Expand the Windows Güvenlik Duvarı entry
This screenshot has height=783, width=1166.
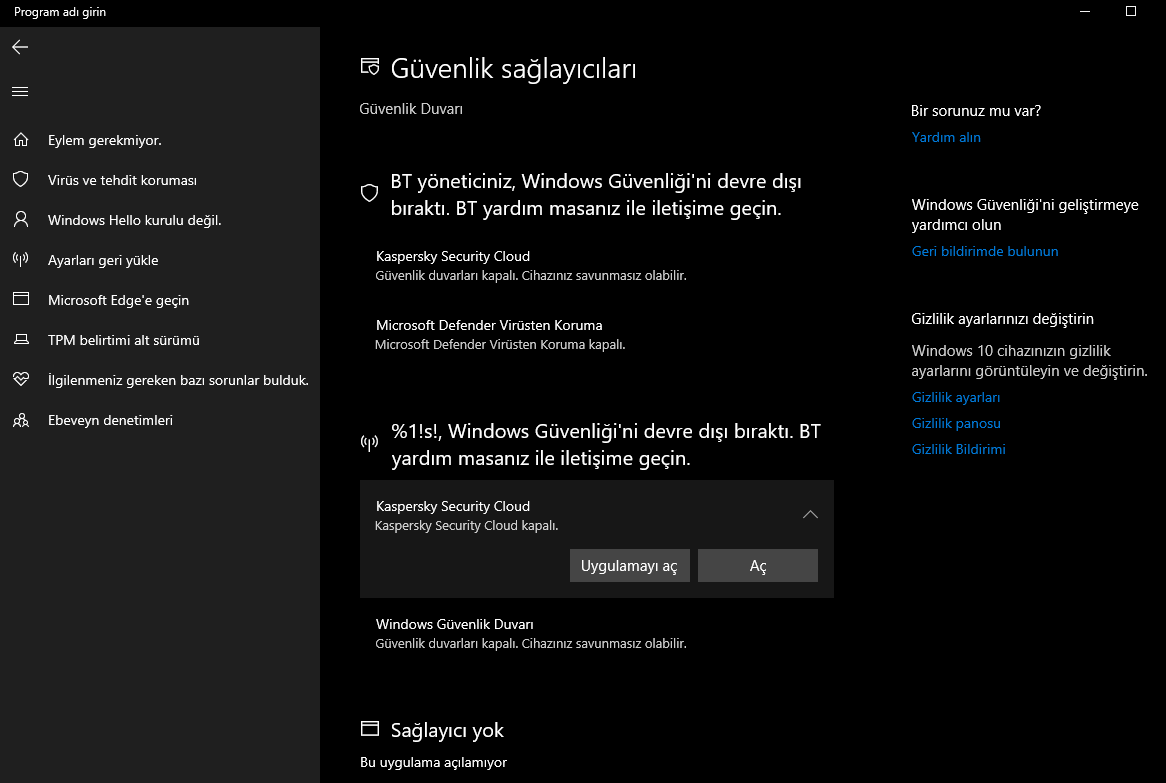coord(595,633)
